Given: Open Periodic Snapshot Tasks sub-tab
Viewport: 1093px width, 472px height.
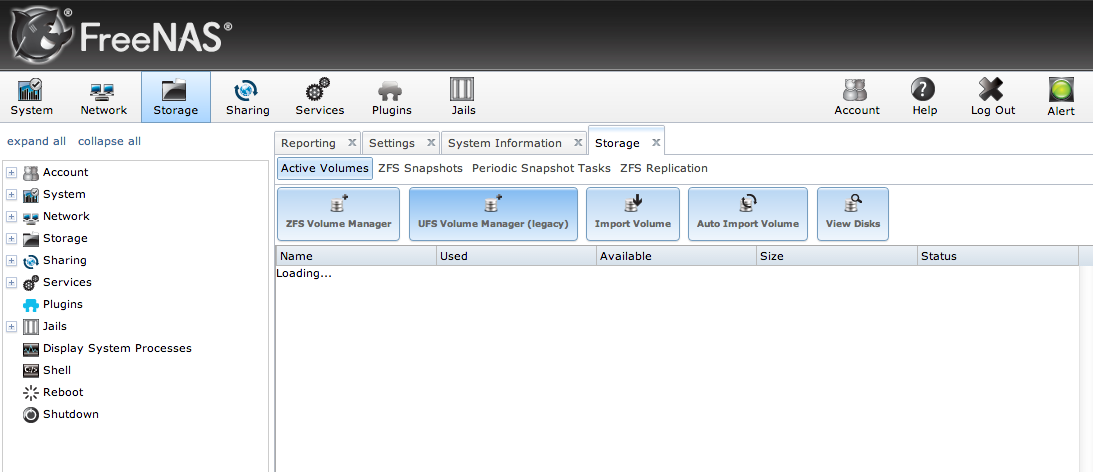Looking at the screenshot, I should click(541, 168).
